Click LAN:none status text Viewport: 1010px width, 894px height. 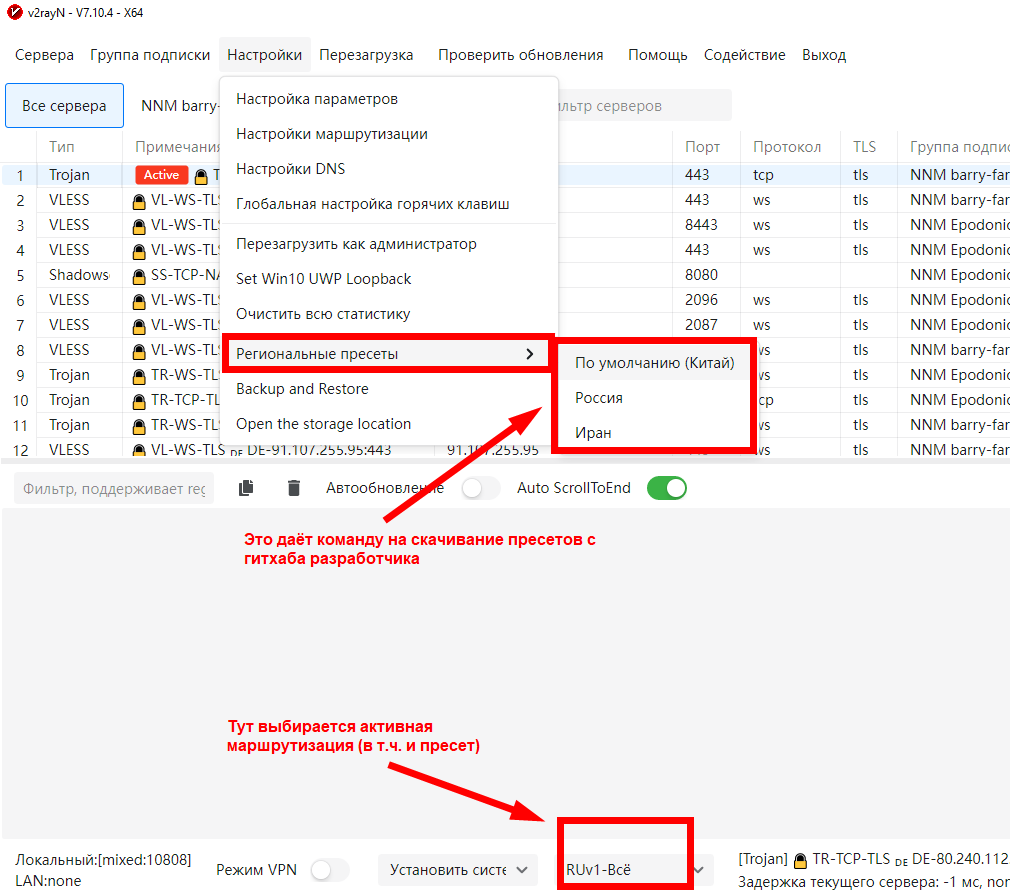click(x=48, y=881)
